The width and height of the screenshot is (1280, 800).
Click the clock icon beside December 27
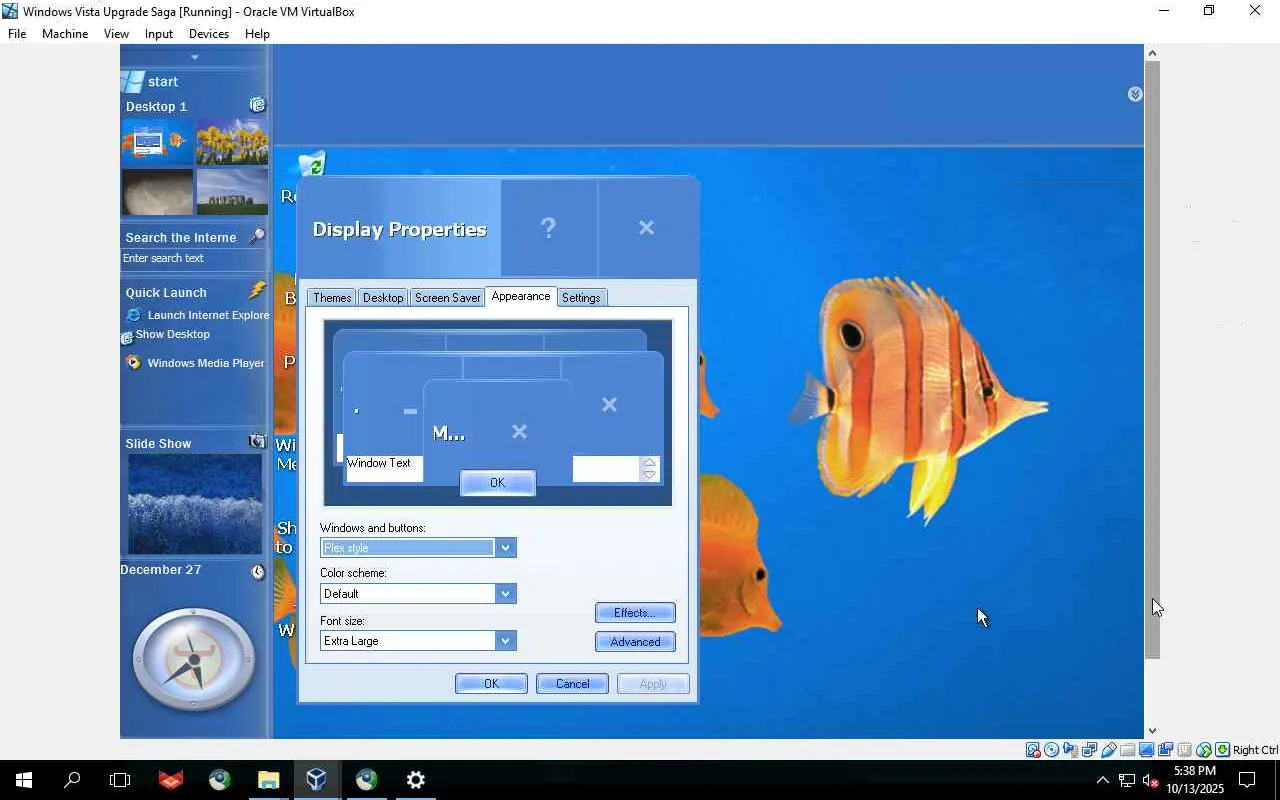click(x=258, y=572)
